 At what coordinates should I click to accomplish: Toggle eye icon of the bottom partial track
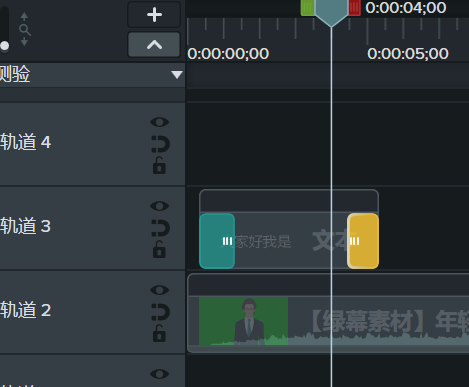pyautogui.click(x=160, y=374)
